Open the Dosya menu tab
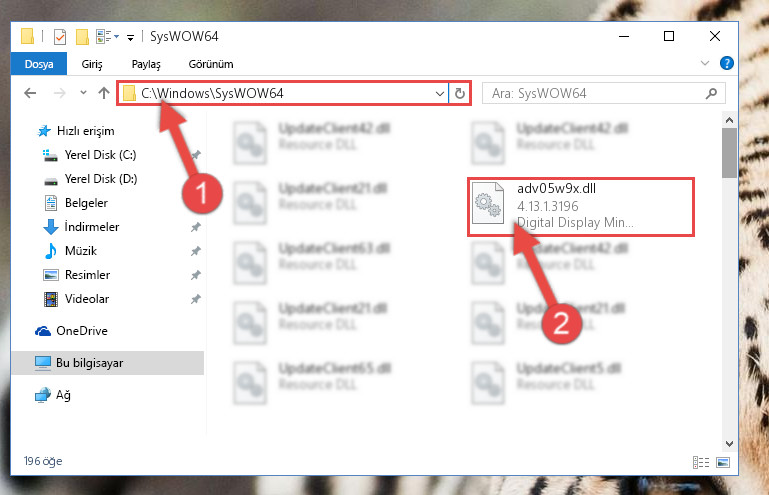Image resolution: width=769 pixels, height=495 pixels. [x=39, y=64]
